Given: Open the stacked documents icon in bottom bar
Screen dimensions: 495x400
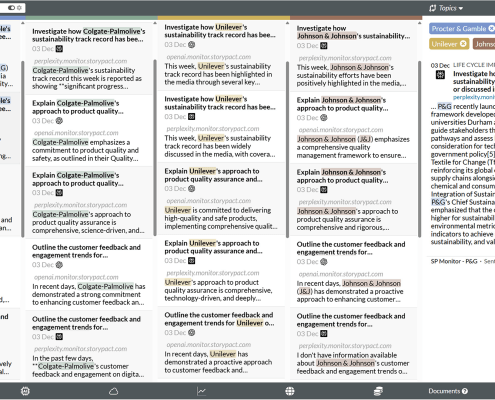Looking at the screenshot, I should point(378,391).
